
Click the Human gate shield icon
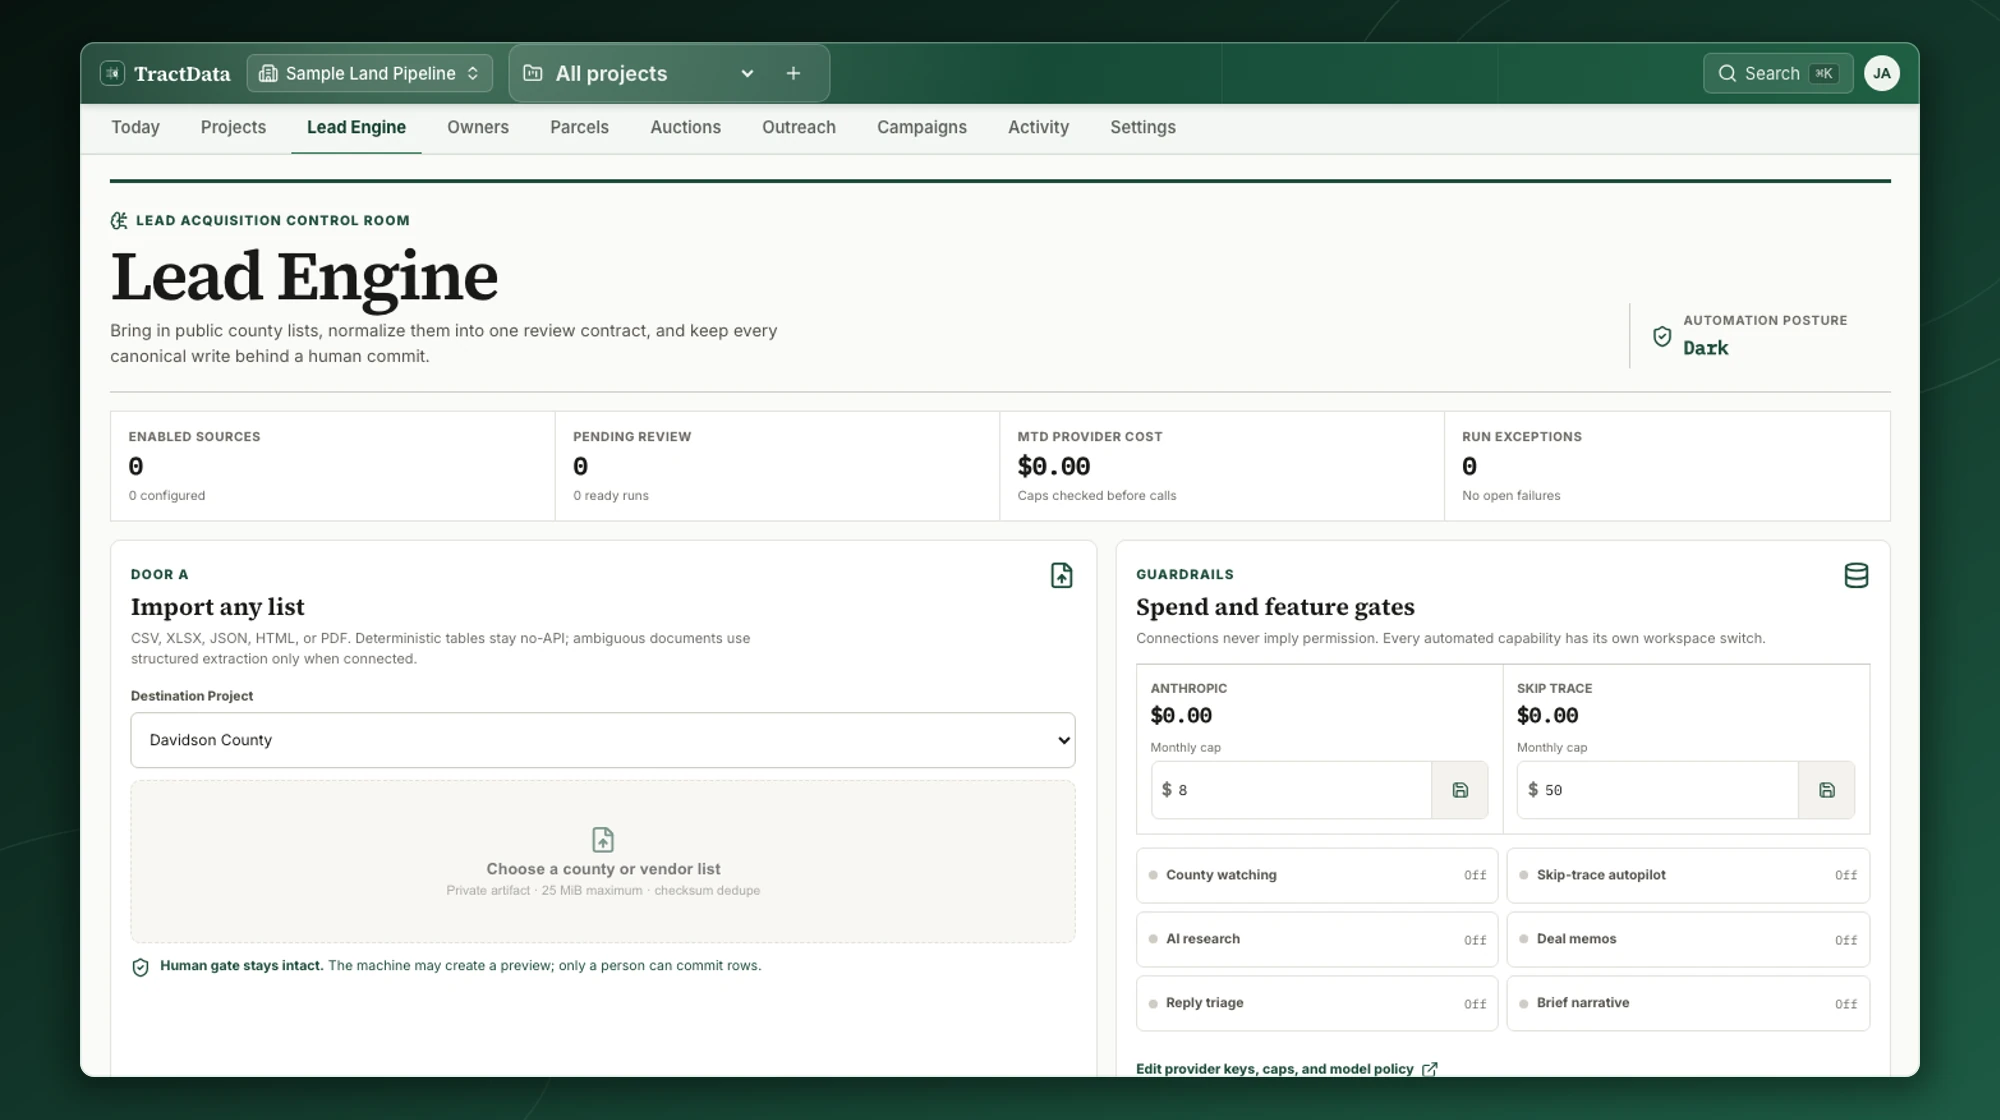[140, 967]
